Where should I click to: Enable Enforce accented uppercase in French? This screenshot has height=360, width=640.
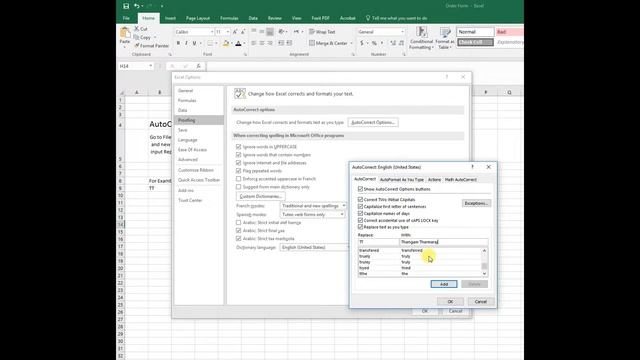pos(238,179)
